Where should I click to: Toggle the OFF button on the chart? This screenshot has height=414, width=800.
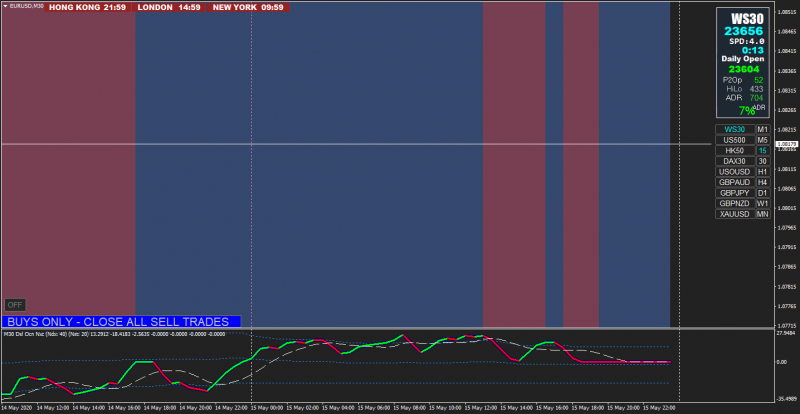point(15,305)
